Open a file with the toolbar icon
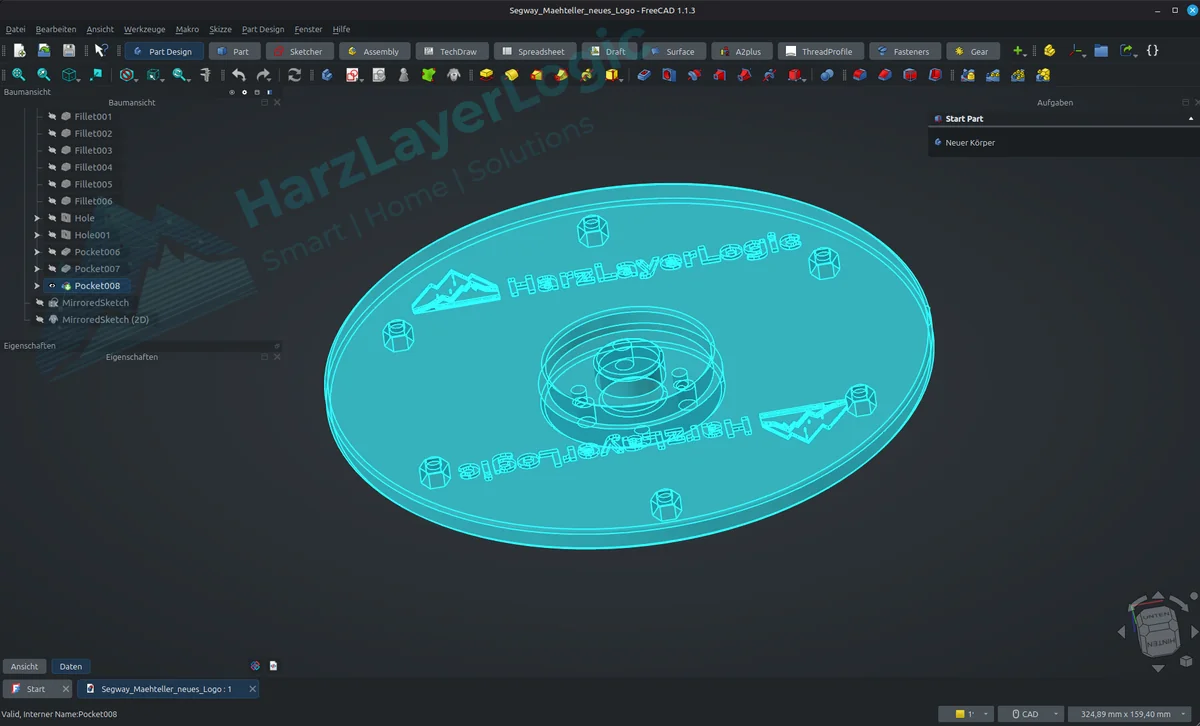This screenshot has height=726, width=1200. pos(44,51)
